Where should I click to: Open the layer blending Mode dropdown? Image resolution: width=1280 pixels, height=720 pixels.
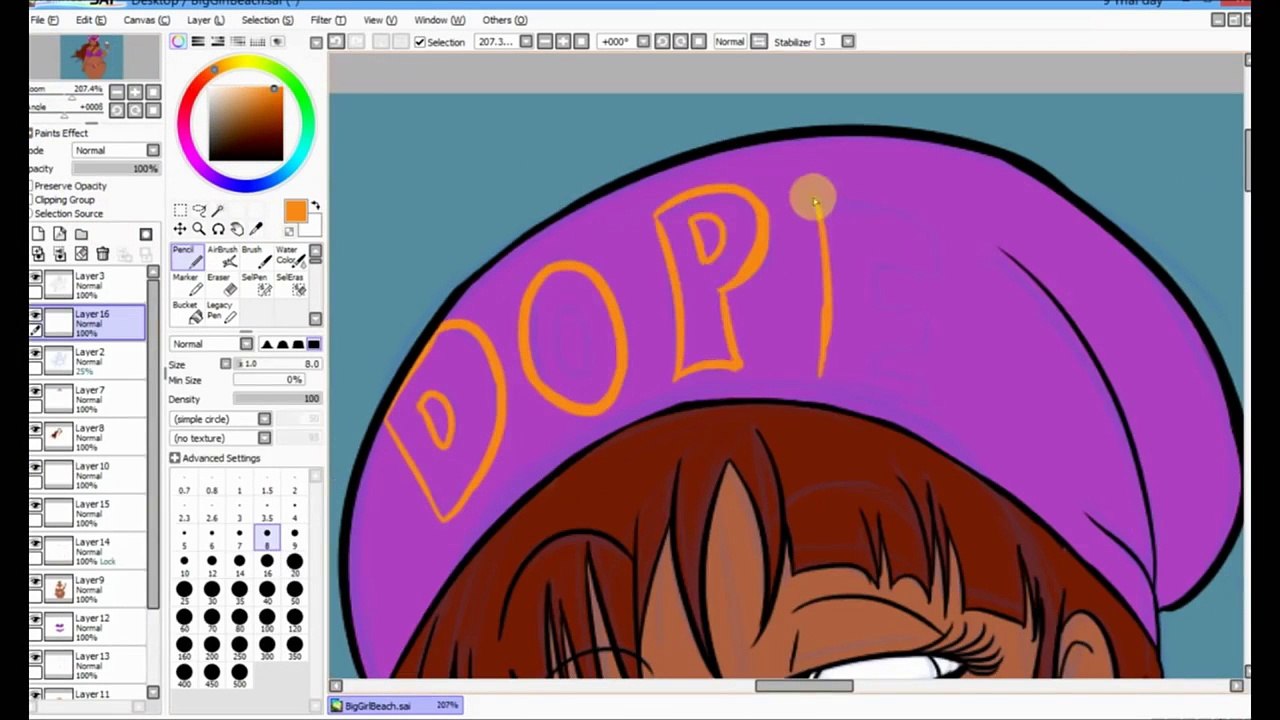pos(116,150)
